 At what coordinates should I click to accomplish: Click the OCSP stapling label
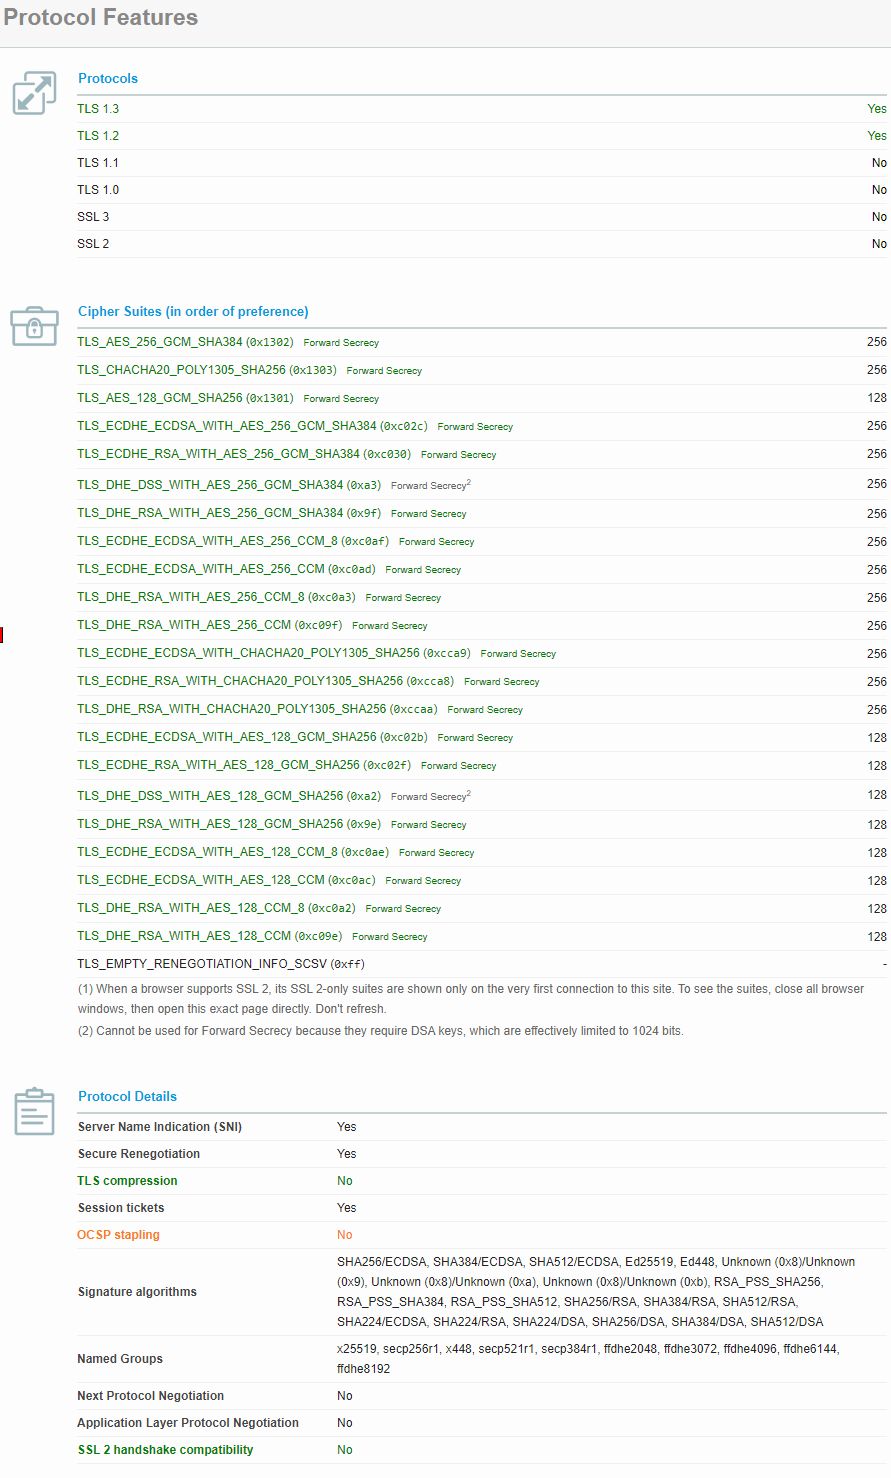click(x=118, y=1235)
